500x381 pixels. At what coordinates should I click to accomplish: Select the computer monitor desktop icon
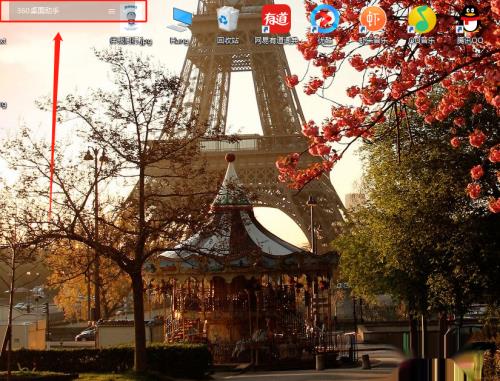[180, 19]
